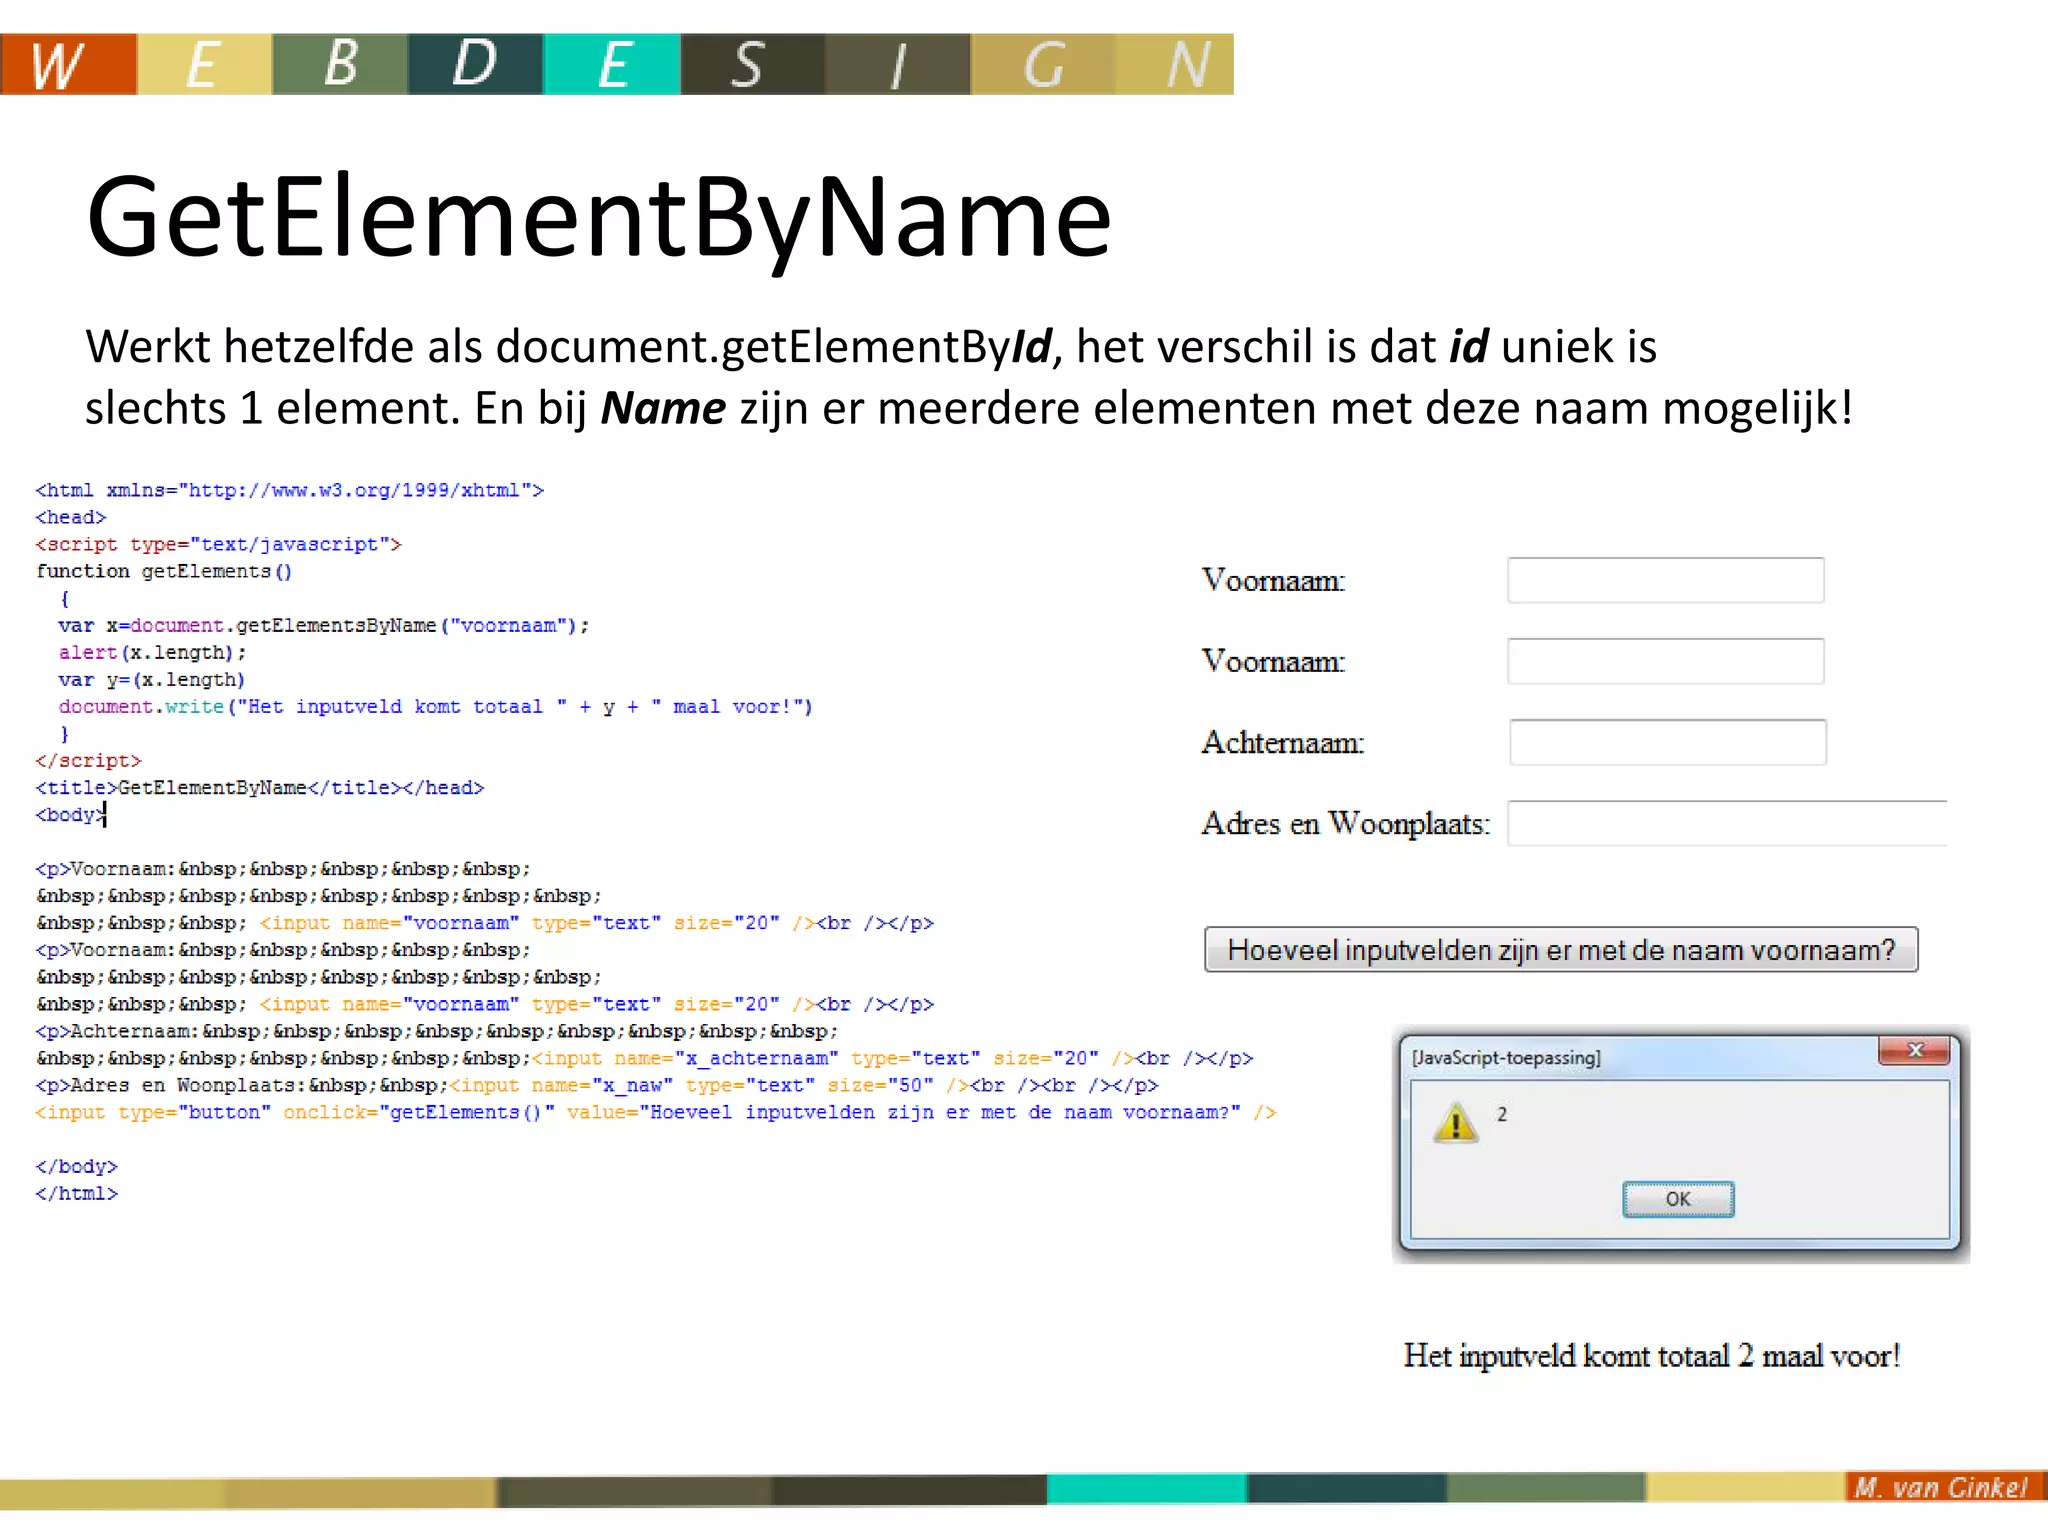Viewport: 2048px width, 1536px height.
Task: Click the warning icon in the alert dialog
Action: tap(1455, 1123)
